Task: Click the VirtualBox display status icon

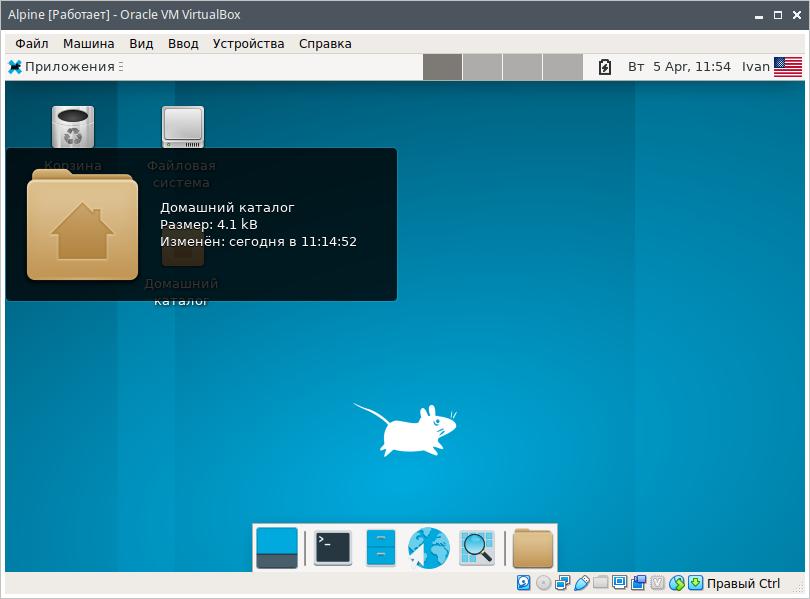Action: [x=619, y=582]
